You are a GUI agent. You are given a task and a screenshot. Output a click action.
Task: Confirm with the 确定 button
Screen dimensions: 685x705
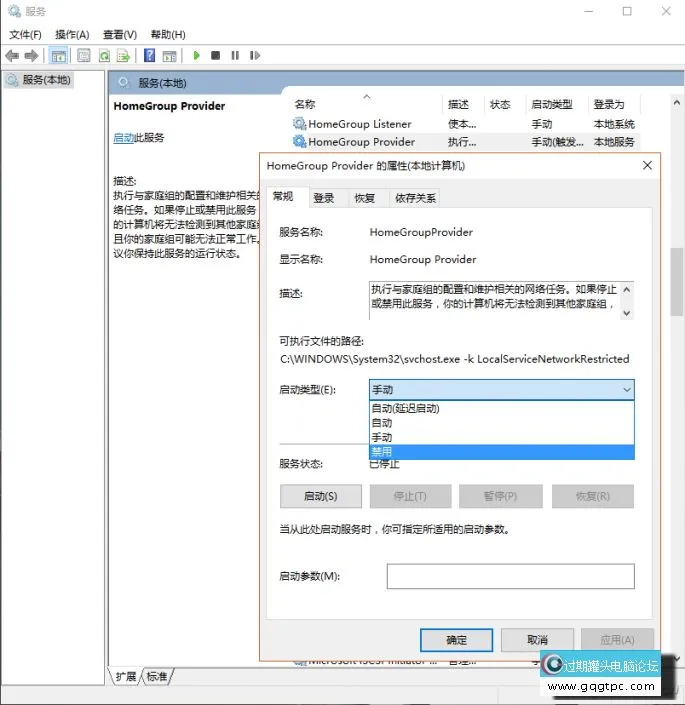456,640
